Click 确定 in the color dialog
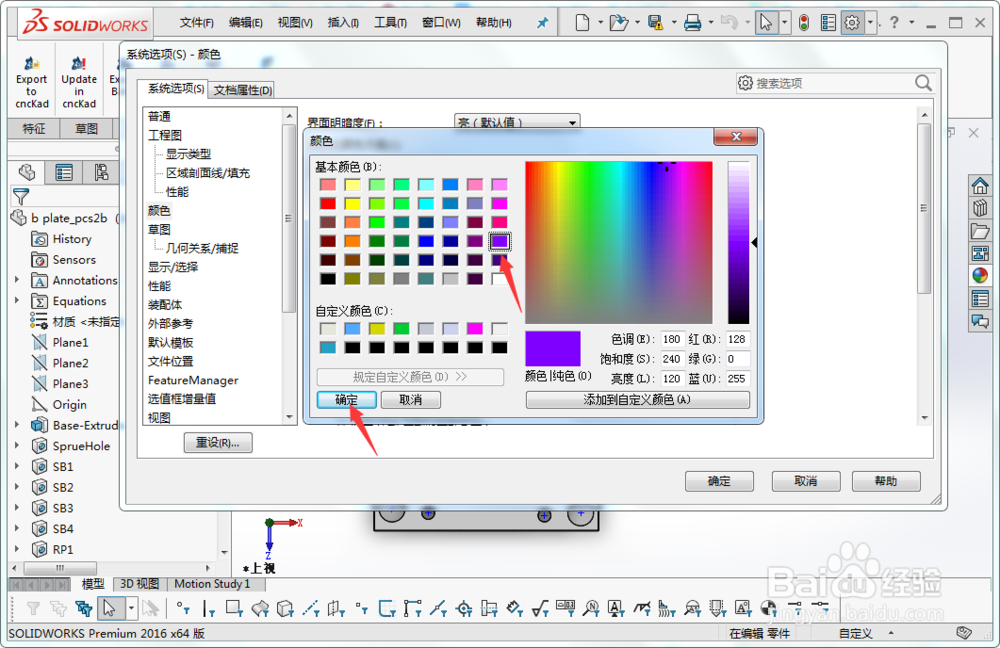This screenshot has height=648, width=1000. [346, 400]
